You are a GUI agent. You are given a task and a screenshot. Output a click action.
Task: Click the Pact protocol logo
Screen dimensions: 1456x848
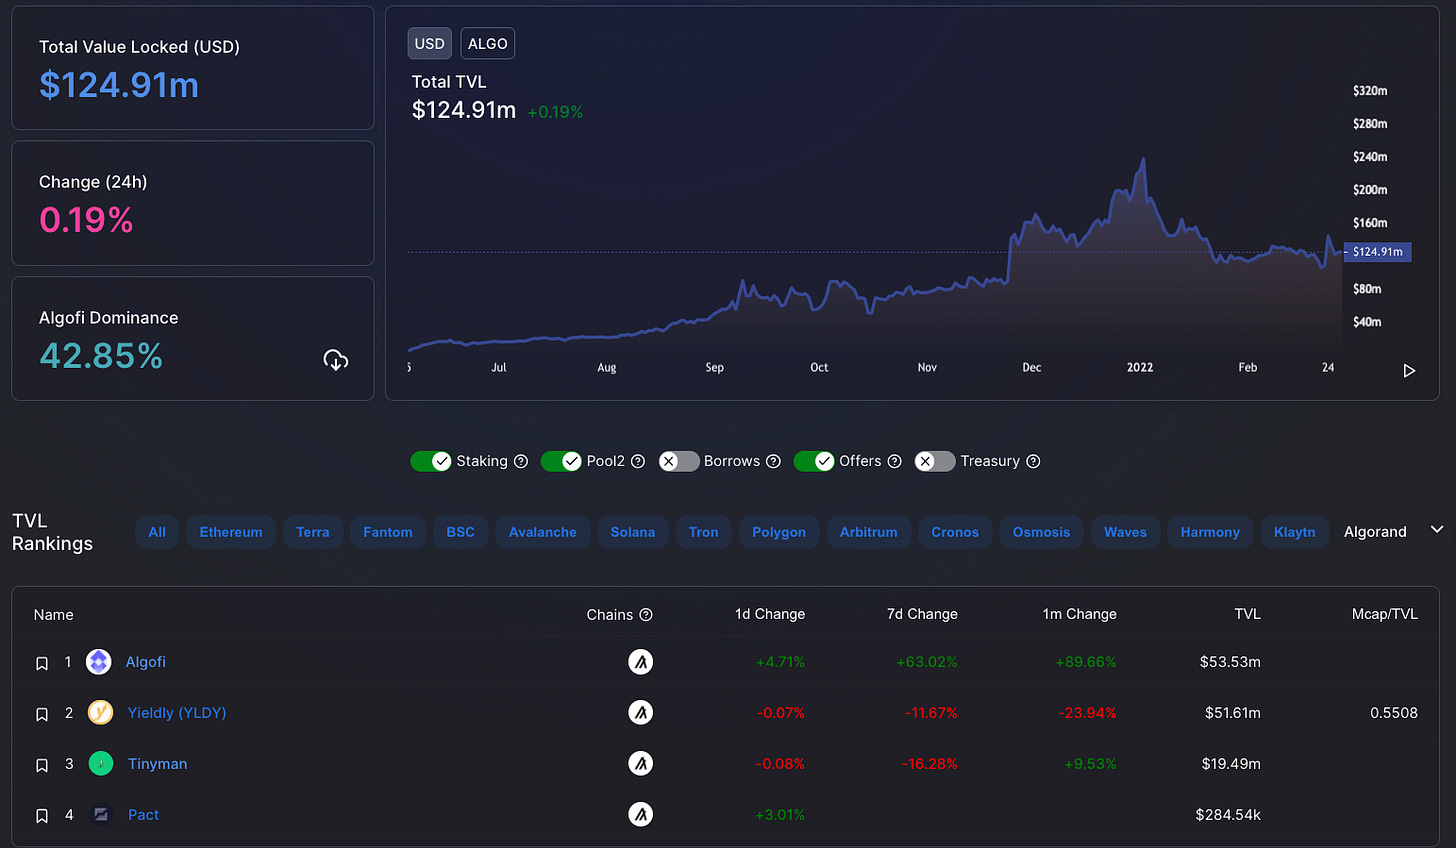[101, 815]
